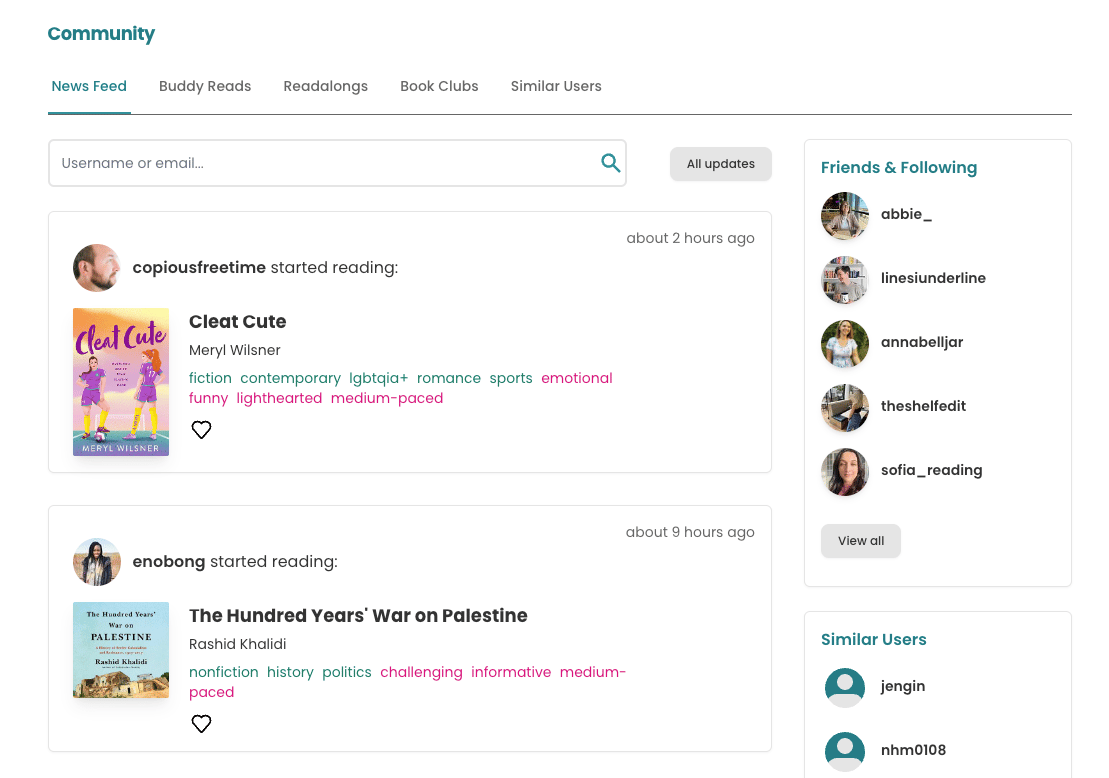Focus the Username or email search field
Screen dimensions: 1109x778
click(x=337, y=163)
